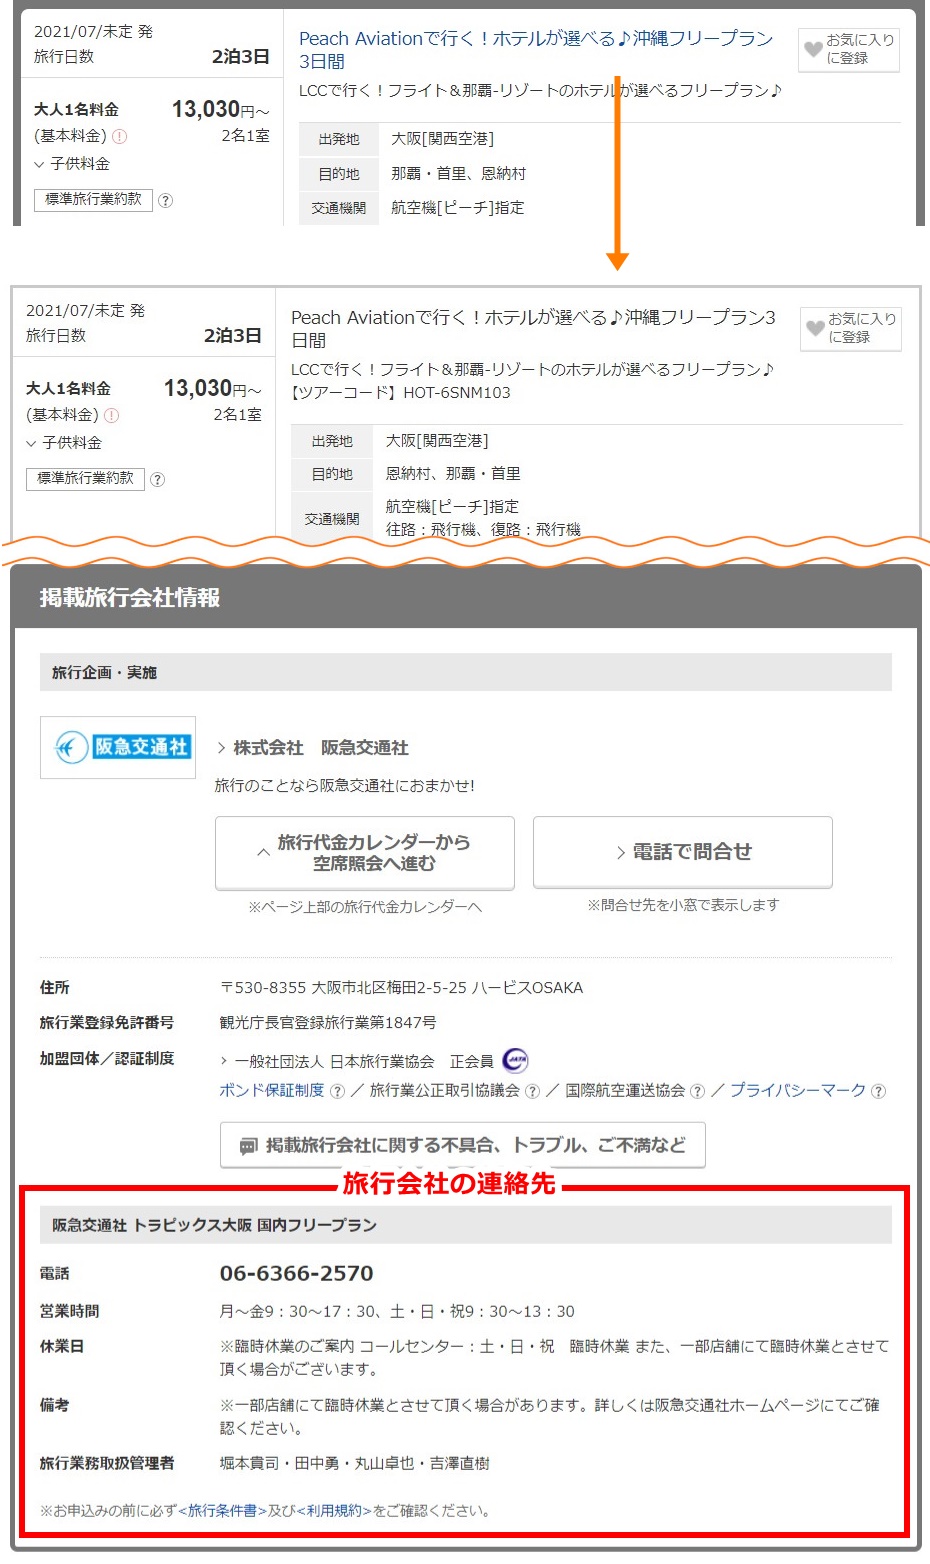Click the red info icon beside 基本料金 in top listing
The width and height of the screenshot is (930, 1564).
pos(120,137)
